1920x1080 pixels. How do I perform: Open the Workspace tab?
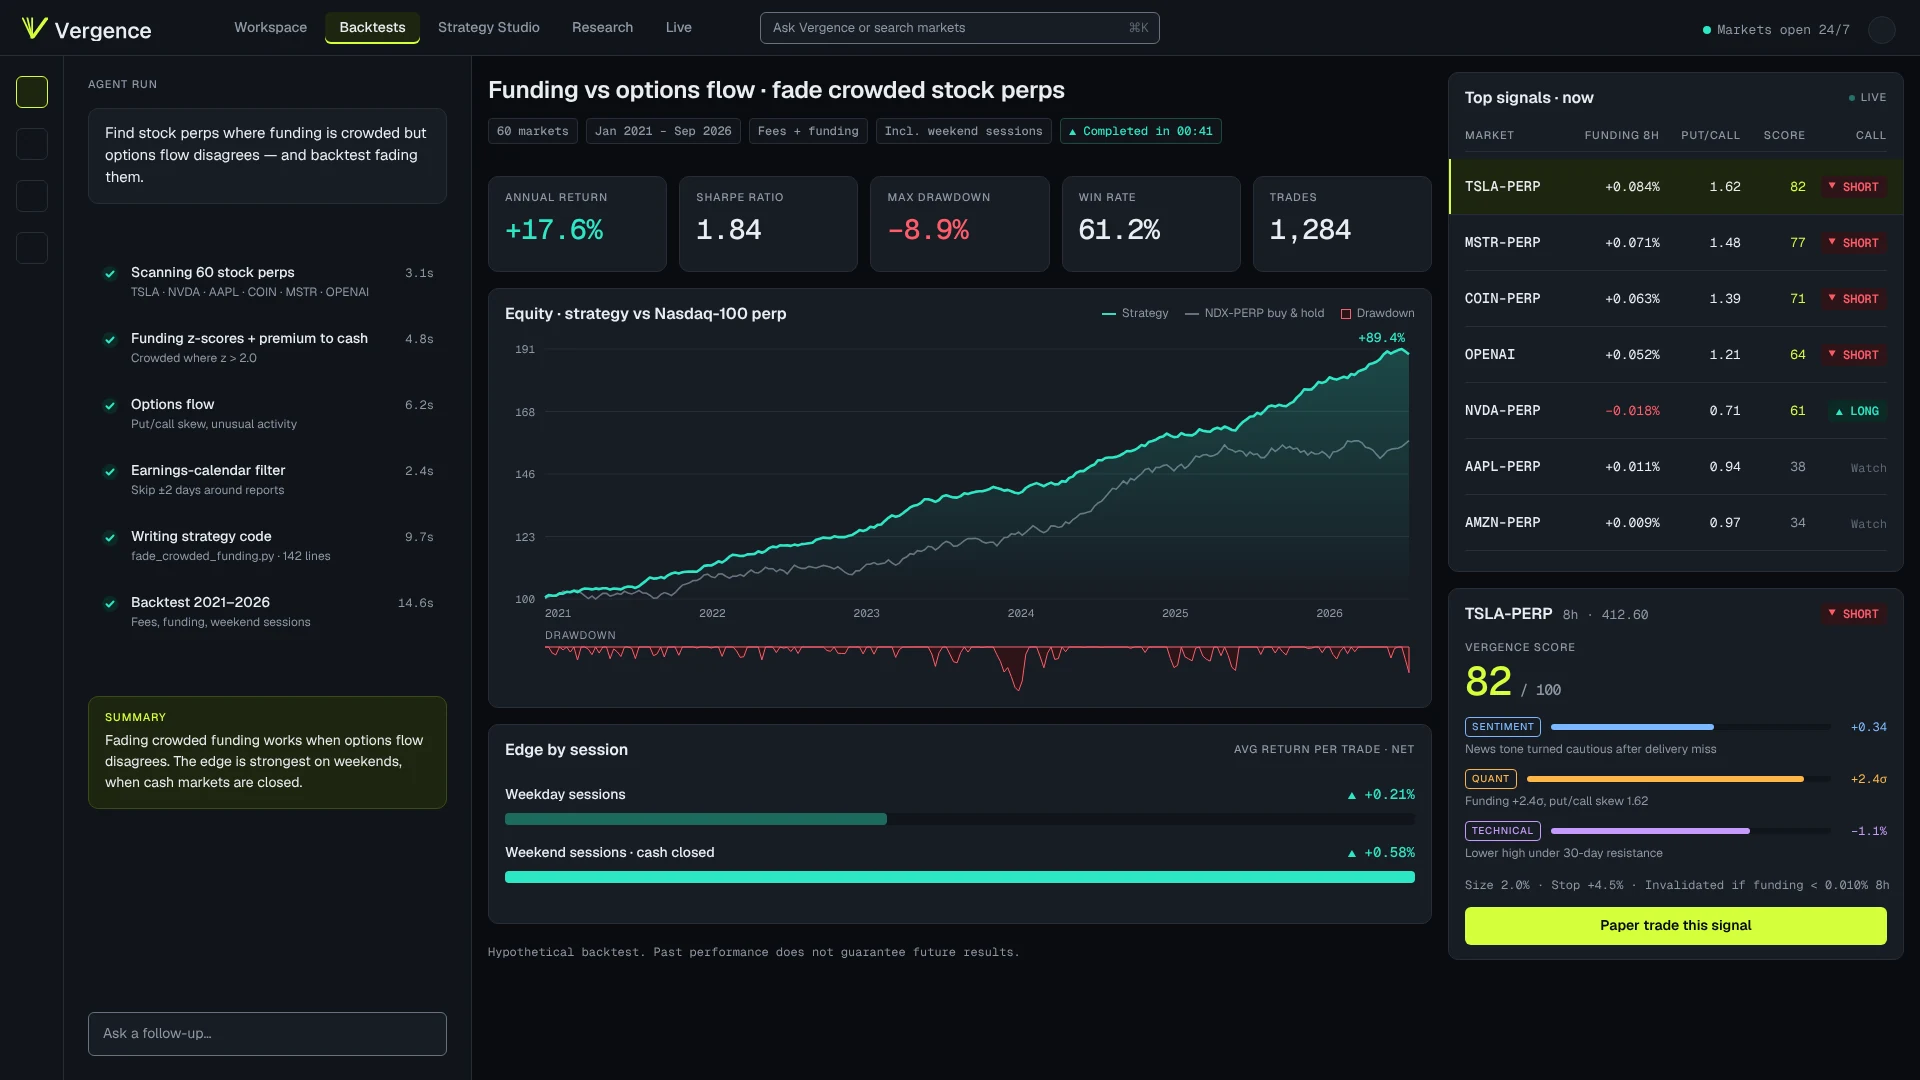pyautogui.click(x=270, y=28)
